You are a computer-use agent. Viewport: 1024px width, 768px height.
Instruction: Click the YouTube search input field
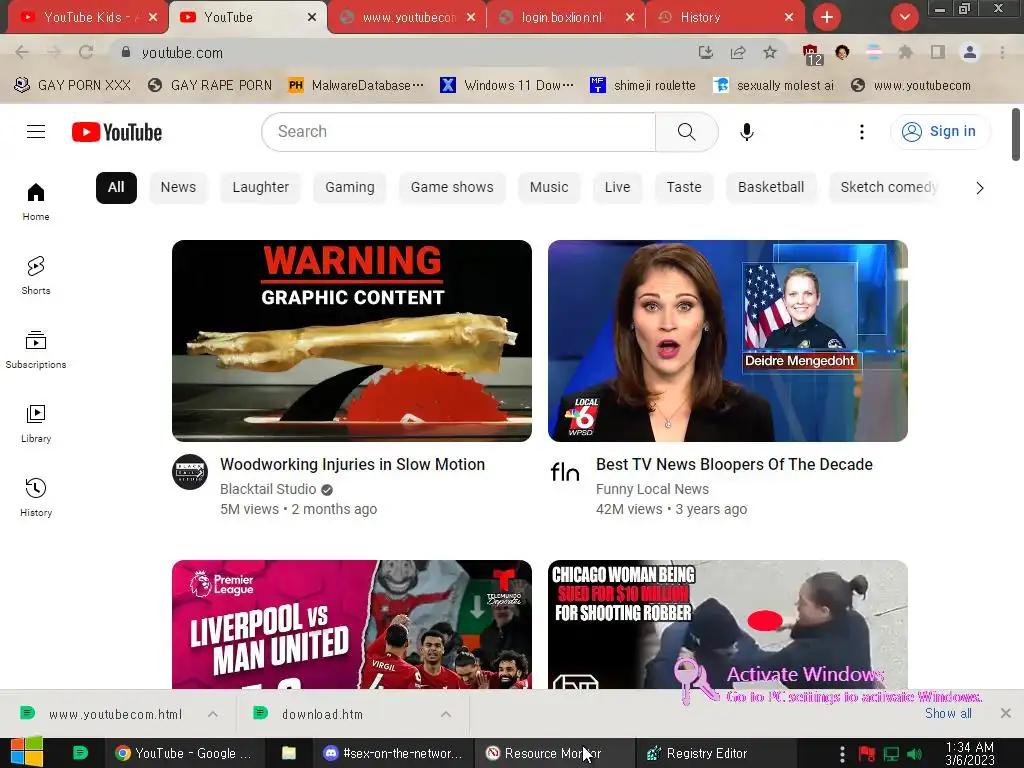click(x=458, y=132)
